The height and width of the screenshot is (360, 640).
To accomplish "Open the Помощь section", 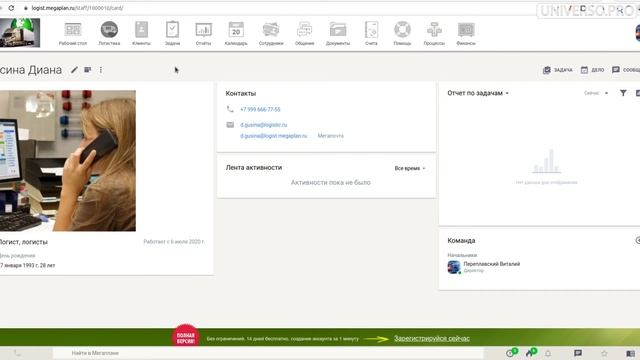I will coord(402,33).
